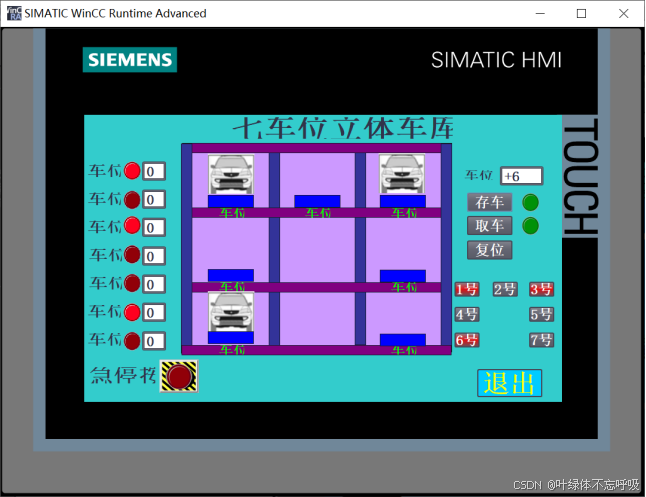Click the blue platform in middle-left slot
Viewport: 646px width, 497px height.
click(x=231, y=275)
